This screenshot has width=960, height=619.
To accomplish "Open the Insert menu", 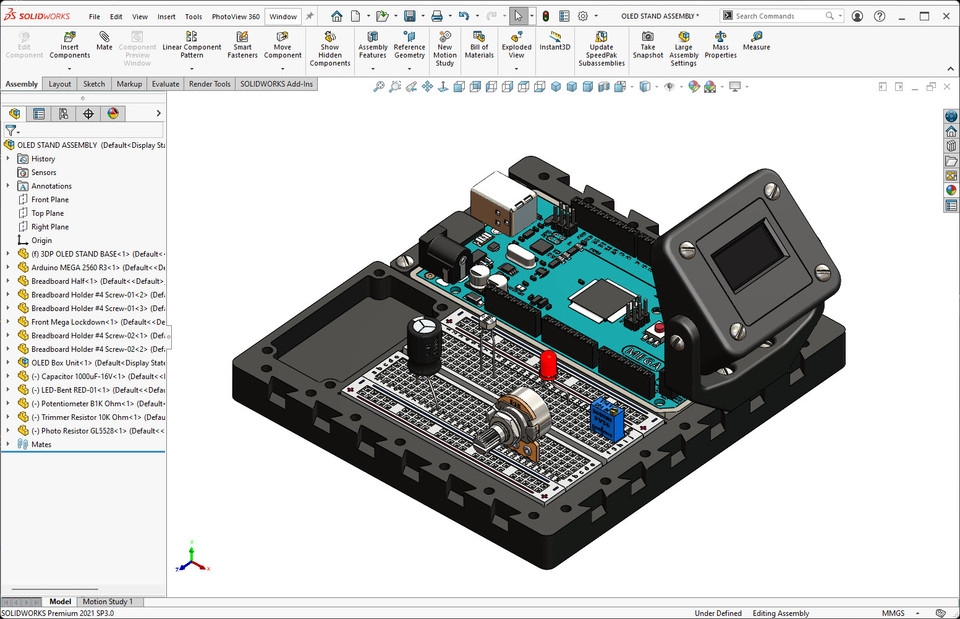I will click(165, 16).
